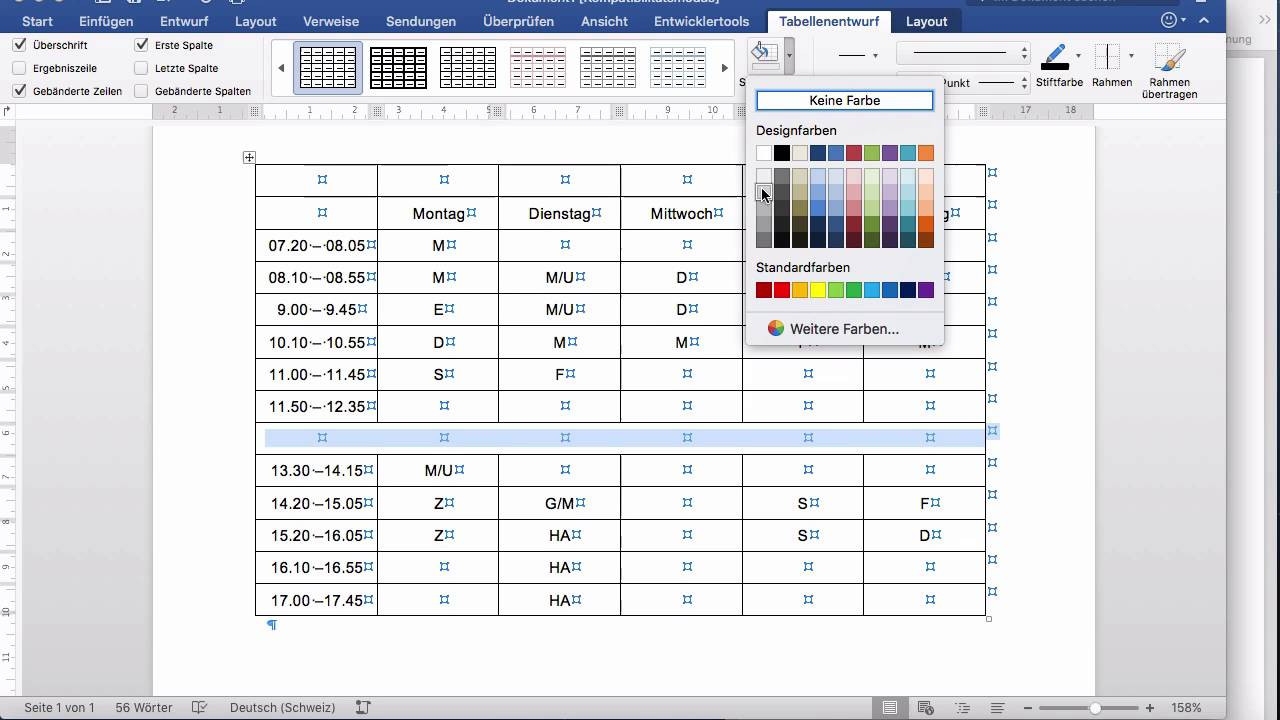This screenshot has height=720, width=1280.
Task: Toggle the Gebänderte Zeilen checkbox
Action: tap(20, 91)
